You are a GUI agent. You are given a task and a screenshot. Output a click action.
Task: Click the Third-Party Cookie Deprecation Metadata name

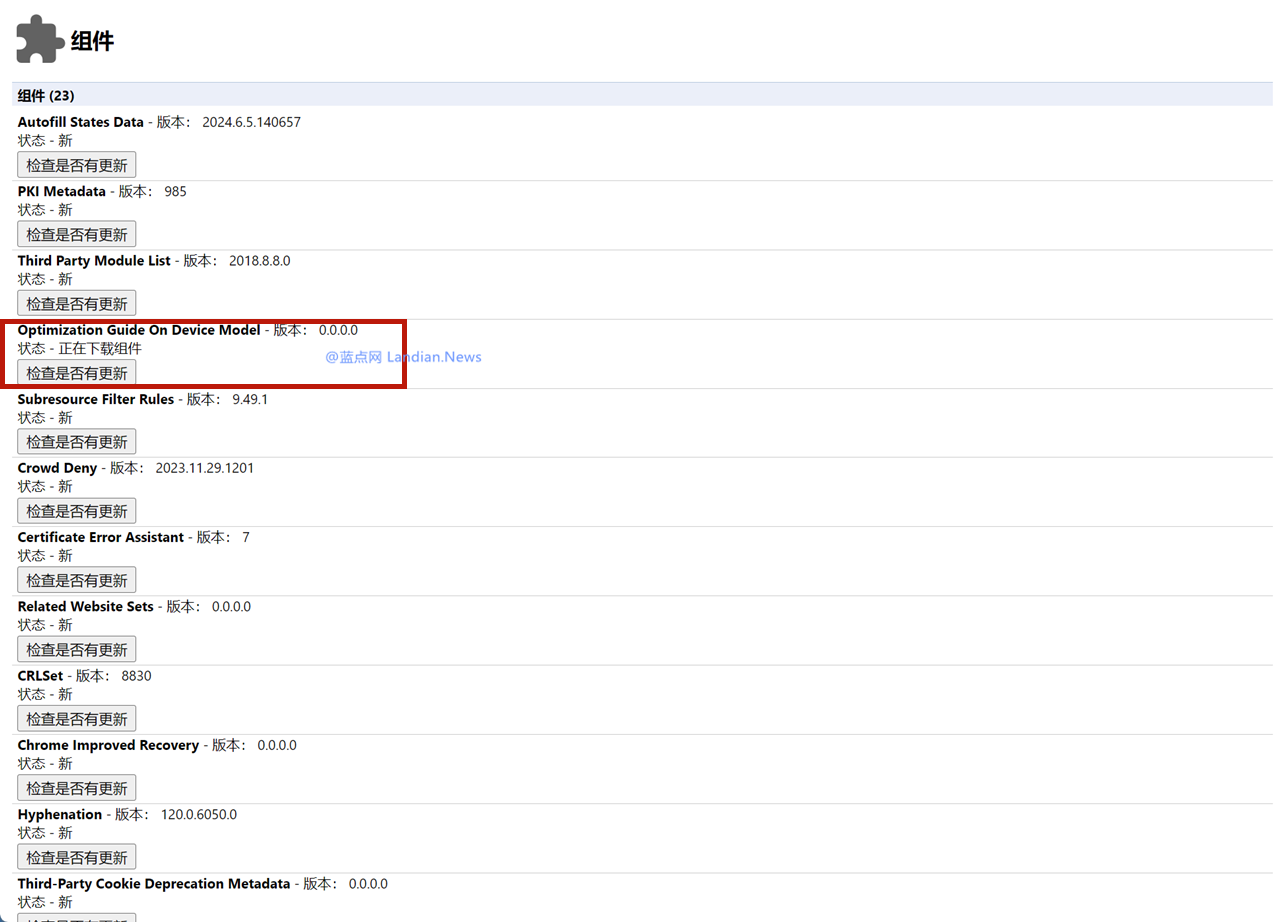(x=154, y=883)
